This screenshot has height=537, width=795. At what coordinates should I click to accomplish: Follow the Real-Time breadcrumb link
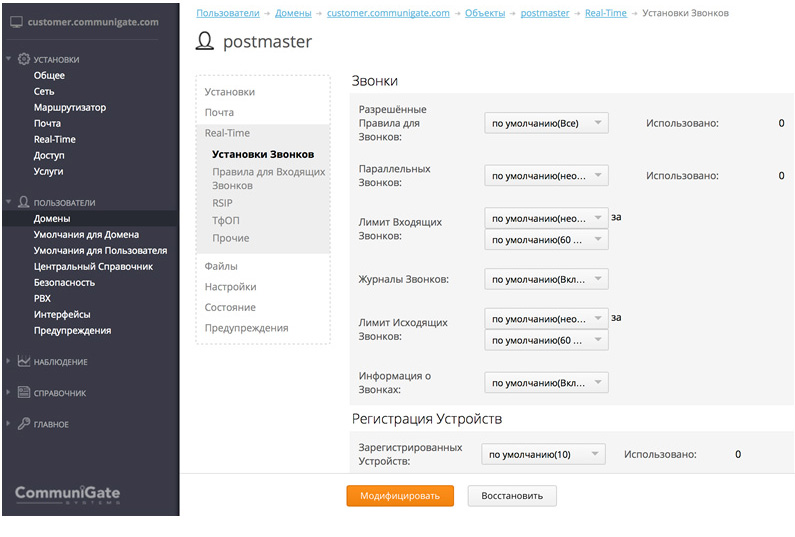(x=606, y=13)
